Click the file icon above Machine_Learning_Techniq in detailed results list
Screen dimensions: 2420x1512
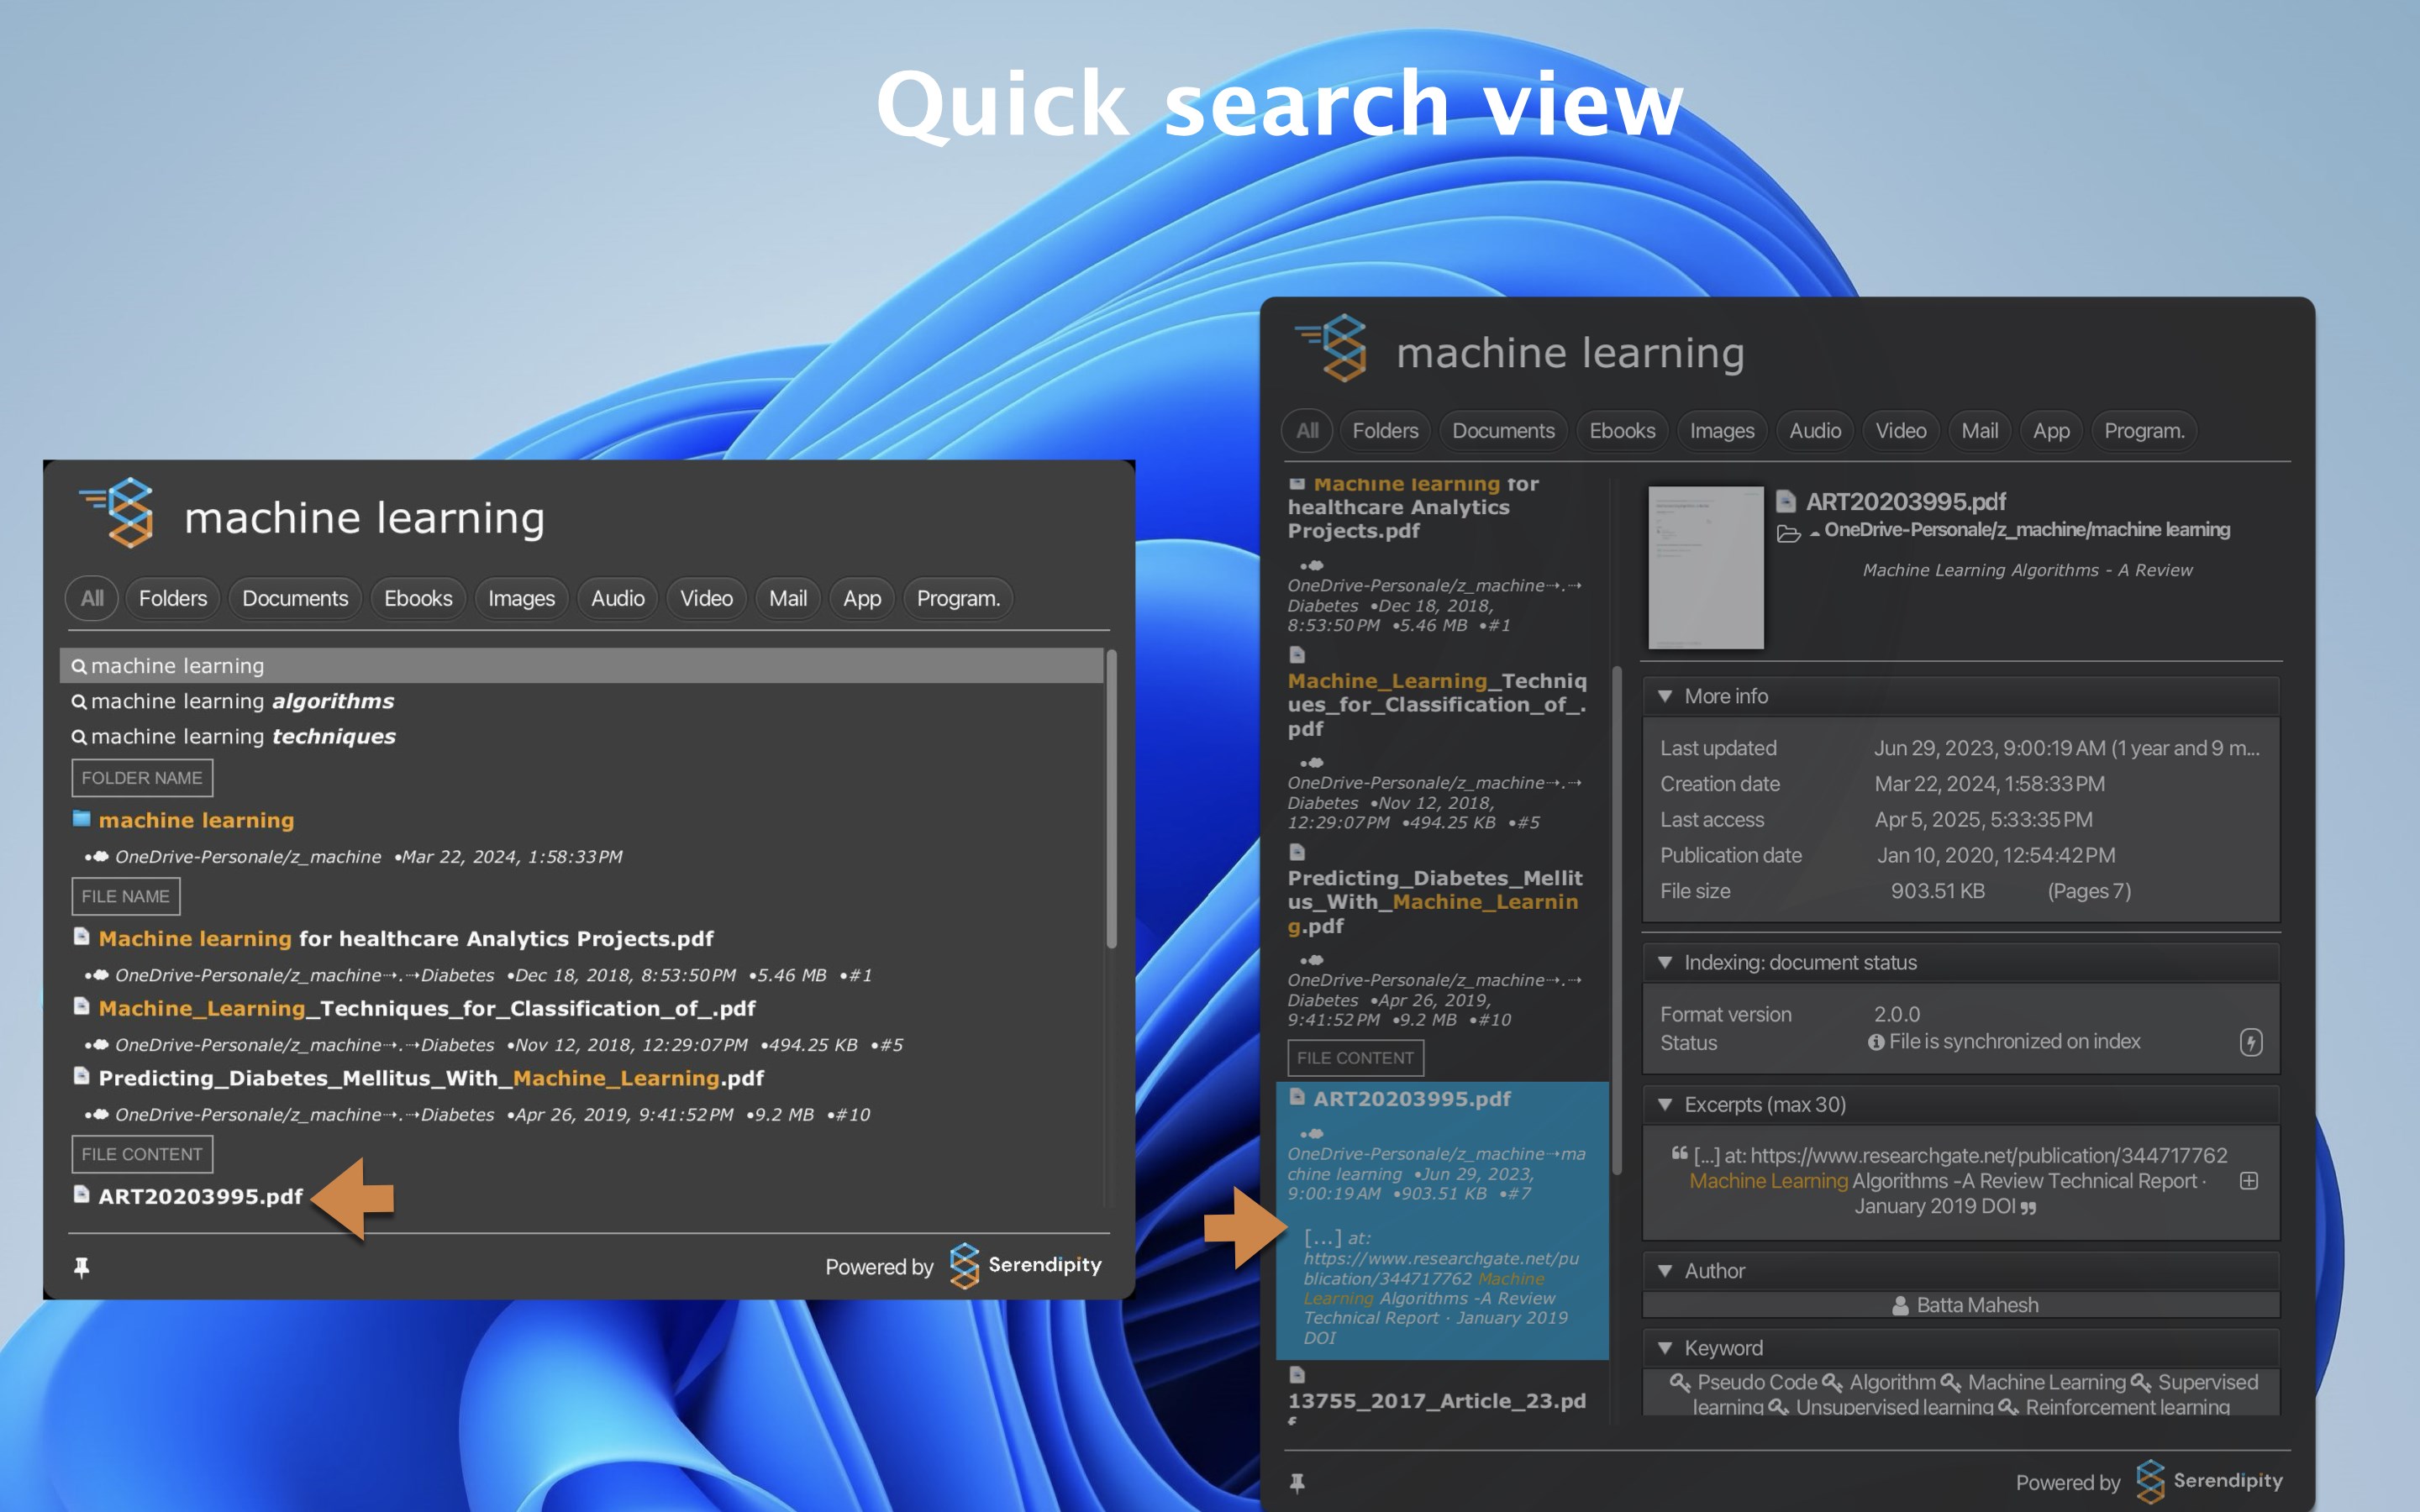[x=1297, y=655]
